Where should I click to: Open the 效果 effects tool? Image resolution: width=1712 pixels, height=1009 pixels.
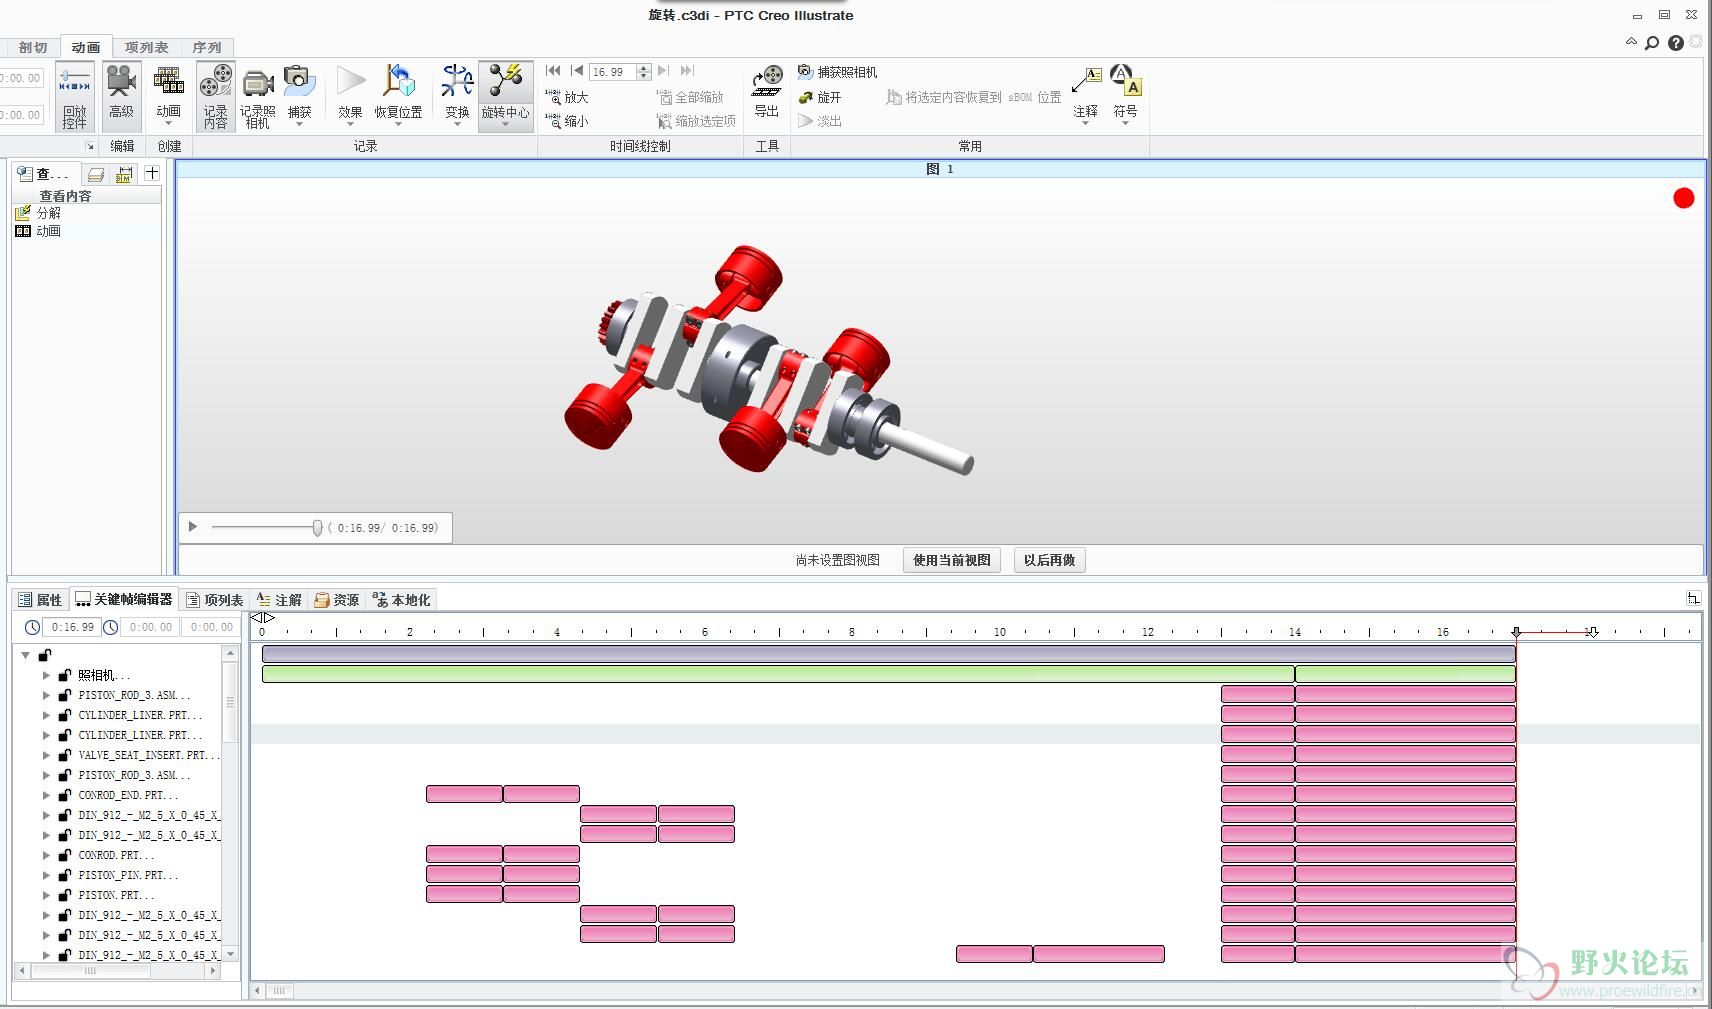coord(350,93)
